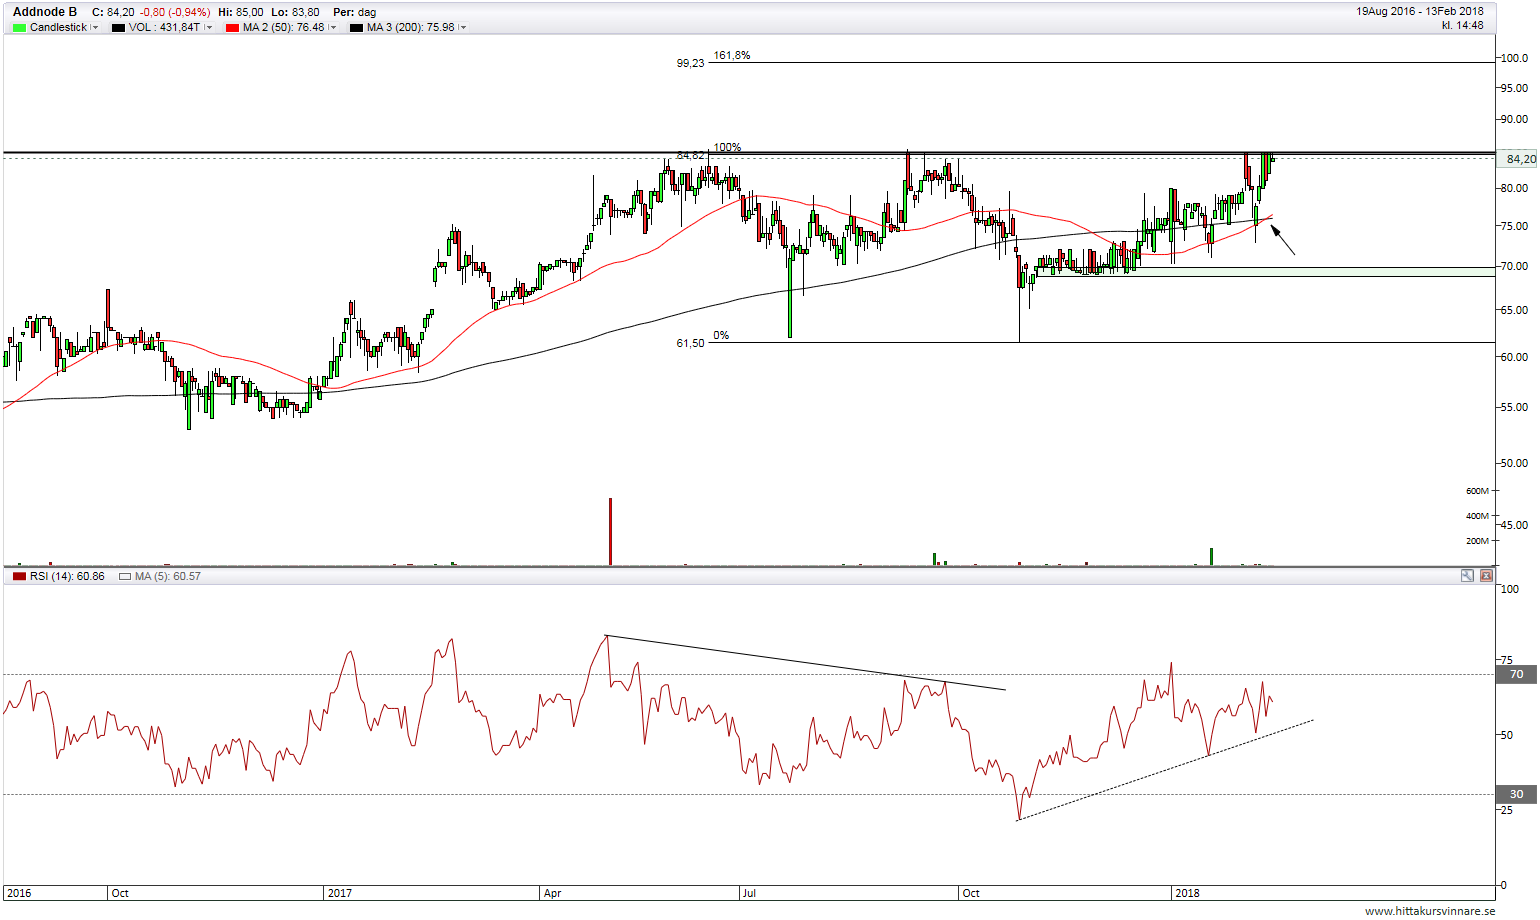
Task: Click the hittakursvinnare.se website link
Action: (1429, 911)
